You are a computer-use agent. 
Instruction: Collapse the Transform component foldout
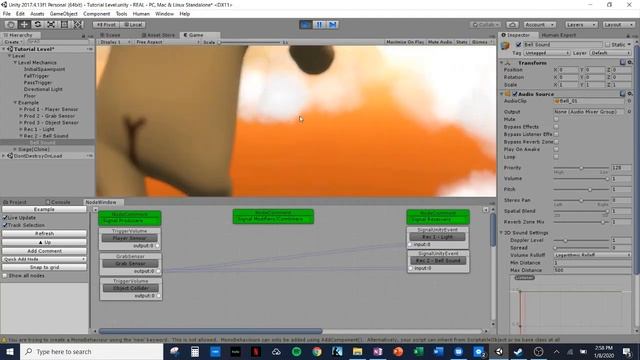coord(502,63)
